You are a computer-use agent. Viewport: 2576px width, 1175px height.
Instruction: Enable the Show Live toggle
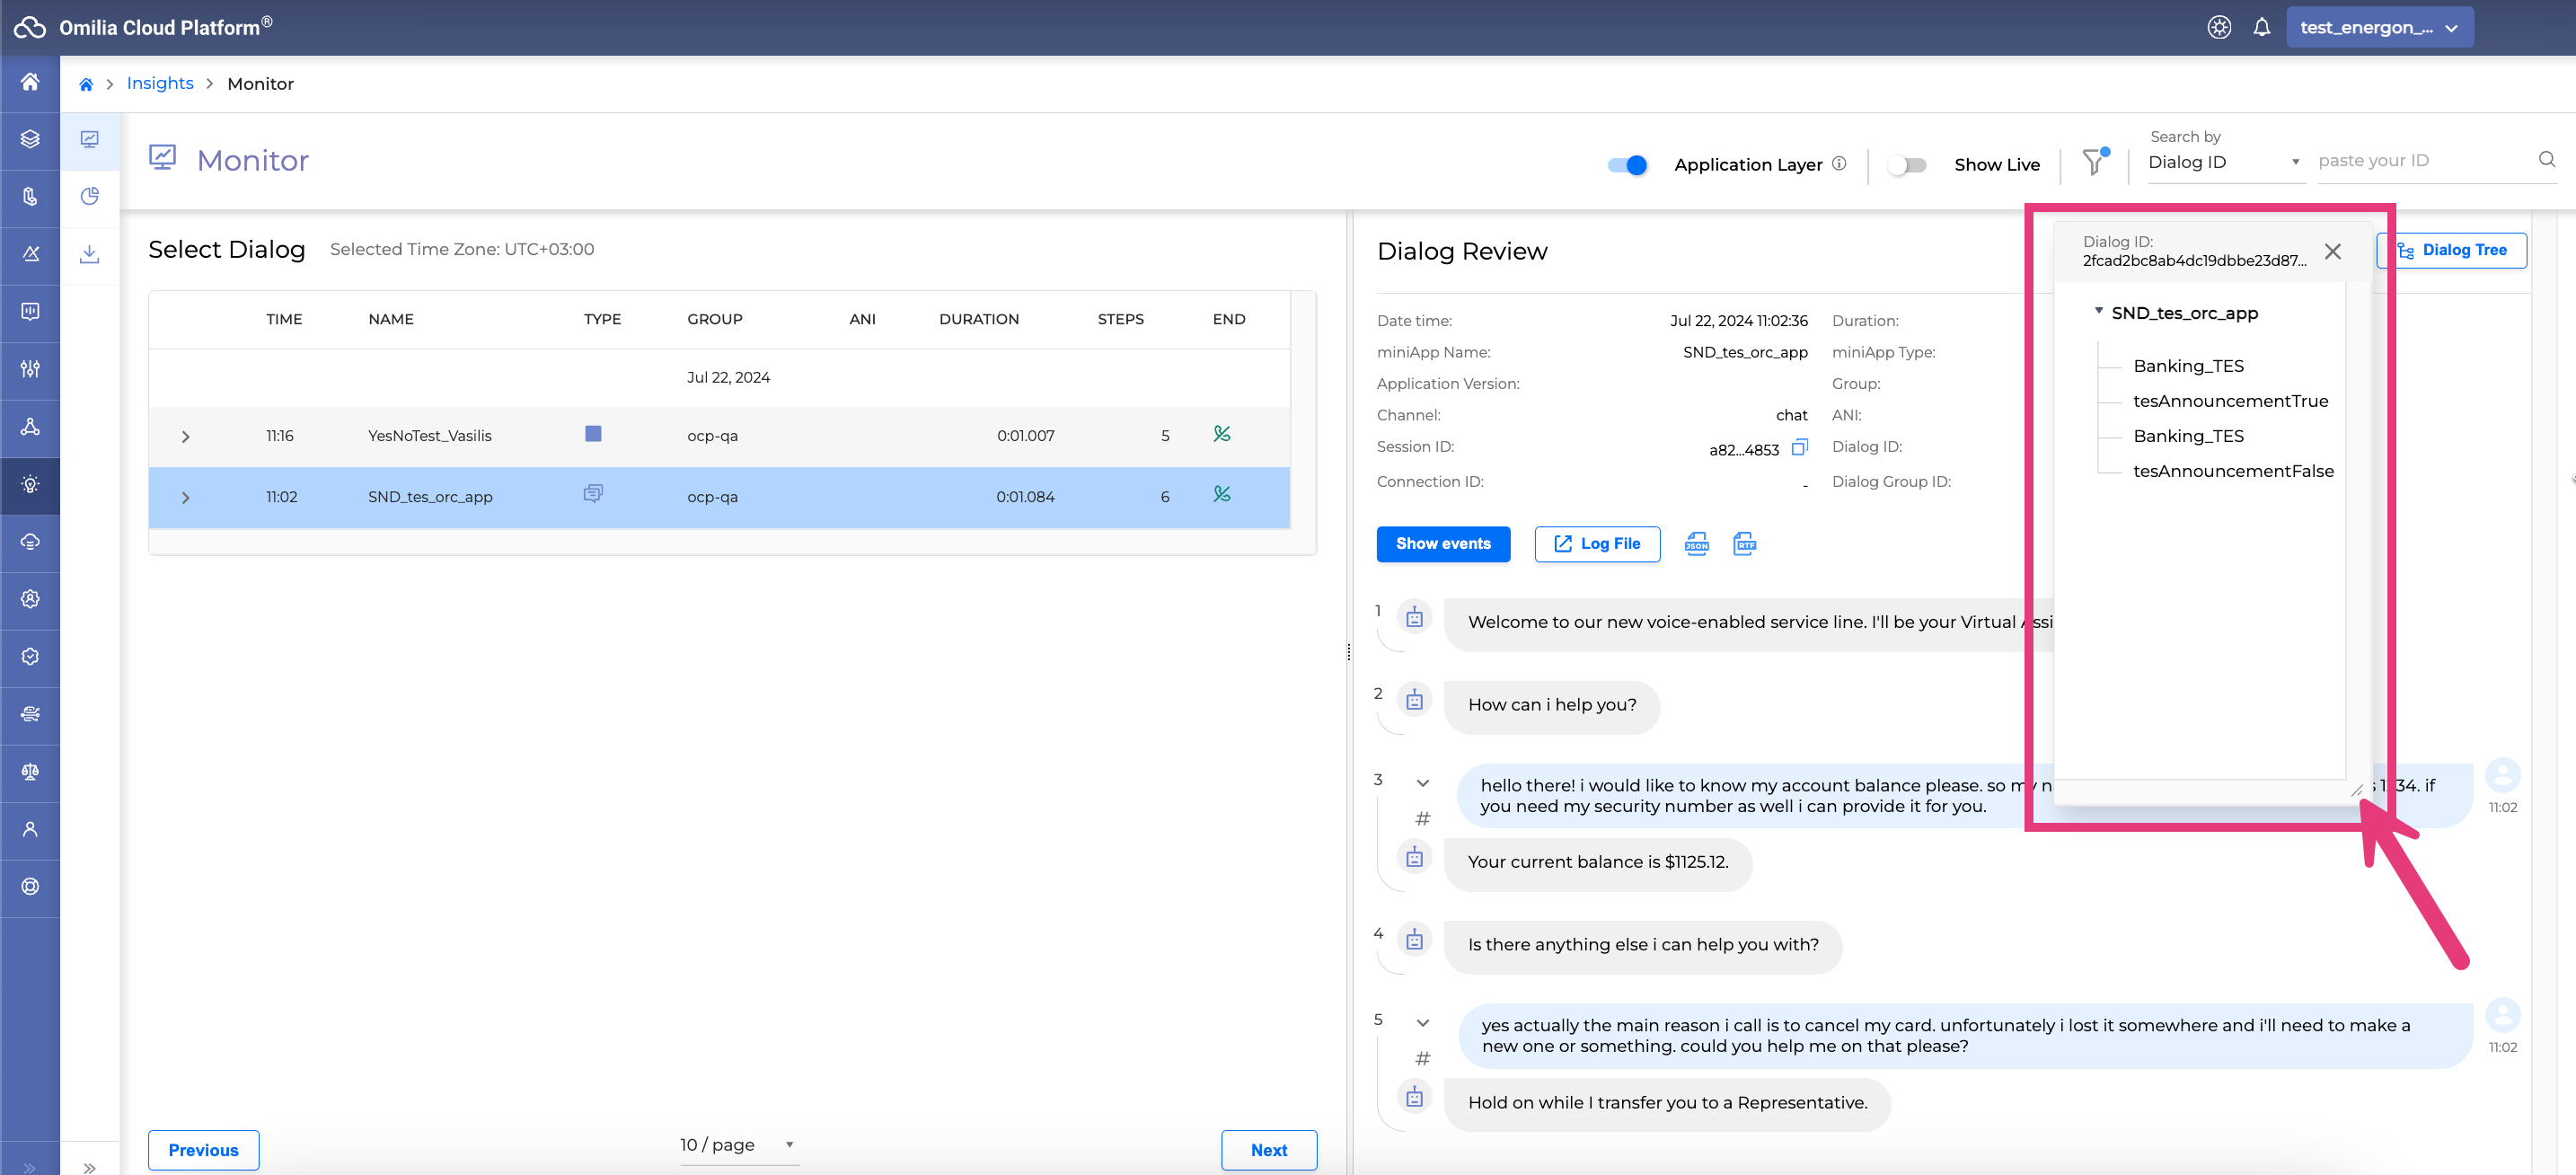(1906, 165)
